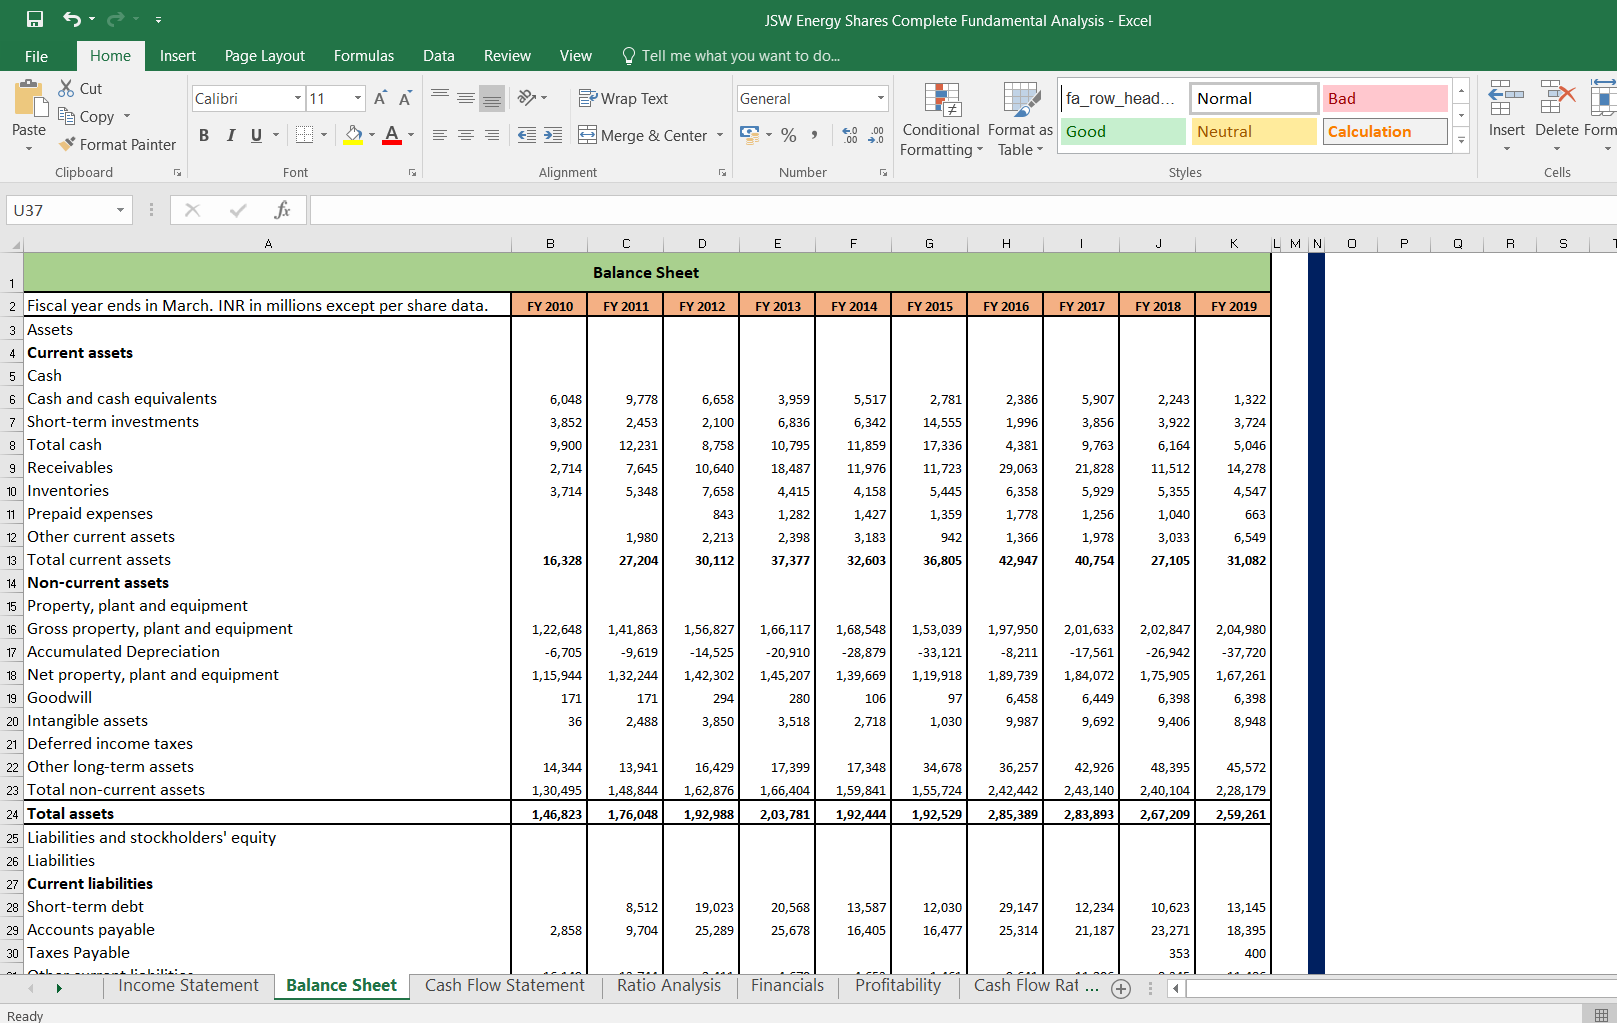The image size is (1617, 1023).
Task: Click the Paste clipboard icon
Action: [30, 99]
